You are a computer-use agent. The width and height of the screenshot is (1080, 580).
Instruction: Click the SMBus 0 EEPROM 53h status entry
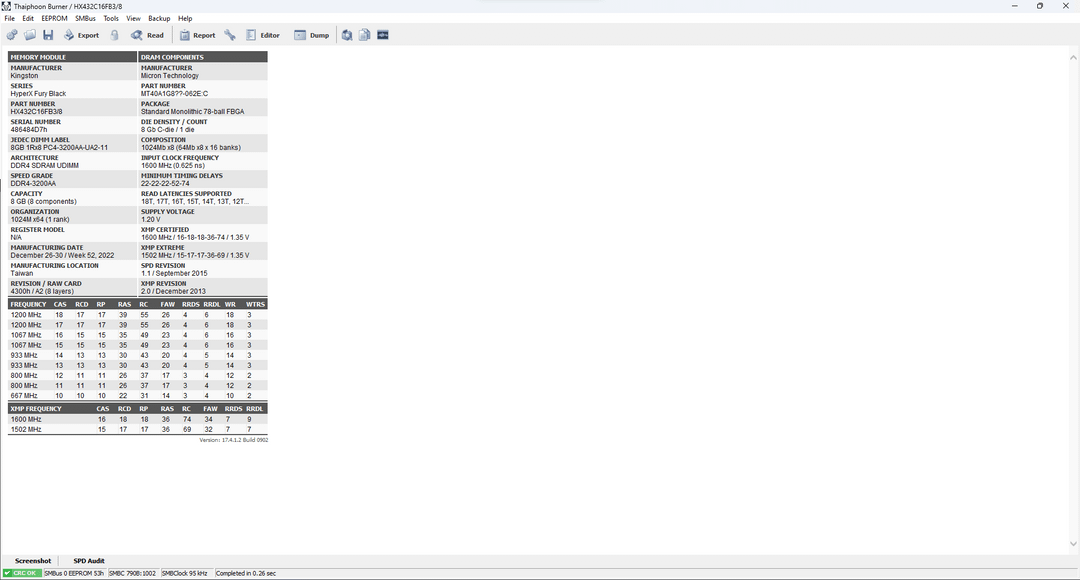point(74,573)
